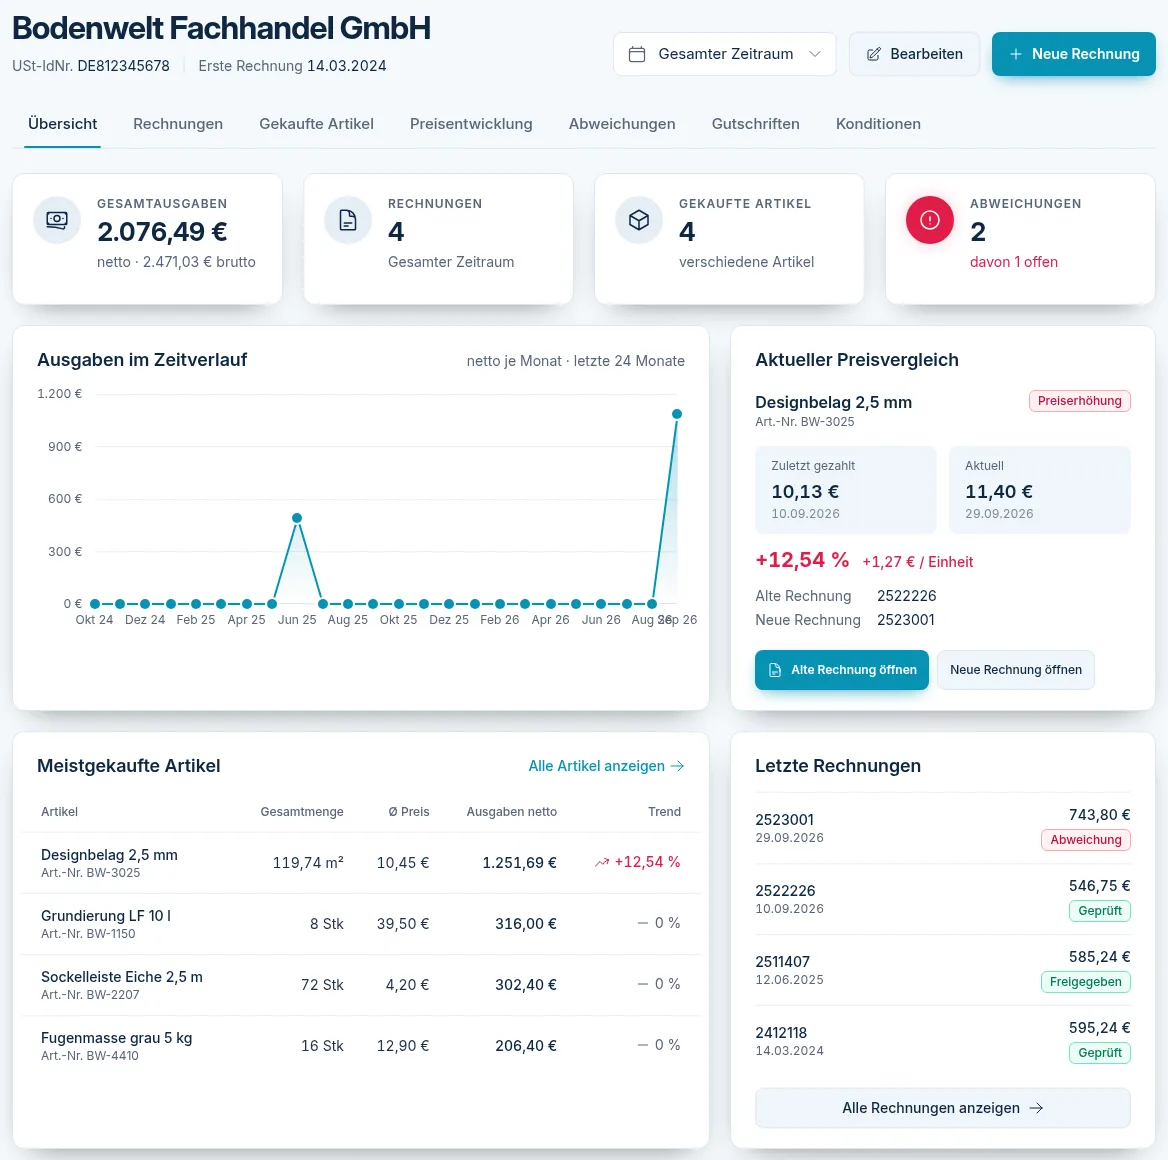Open invoice 2523001 in Letzte Rechnungen
This screenshot has width=1168, height=1160.
point(942,828)
